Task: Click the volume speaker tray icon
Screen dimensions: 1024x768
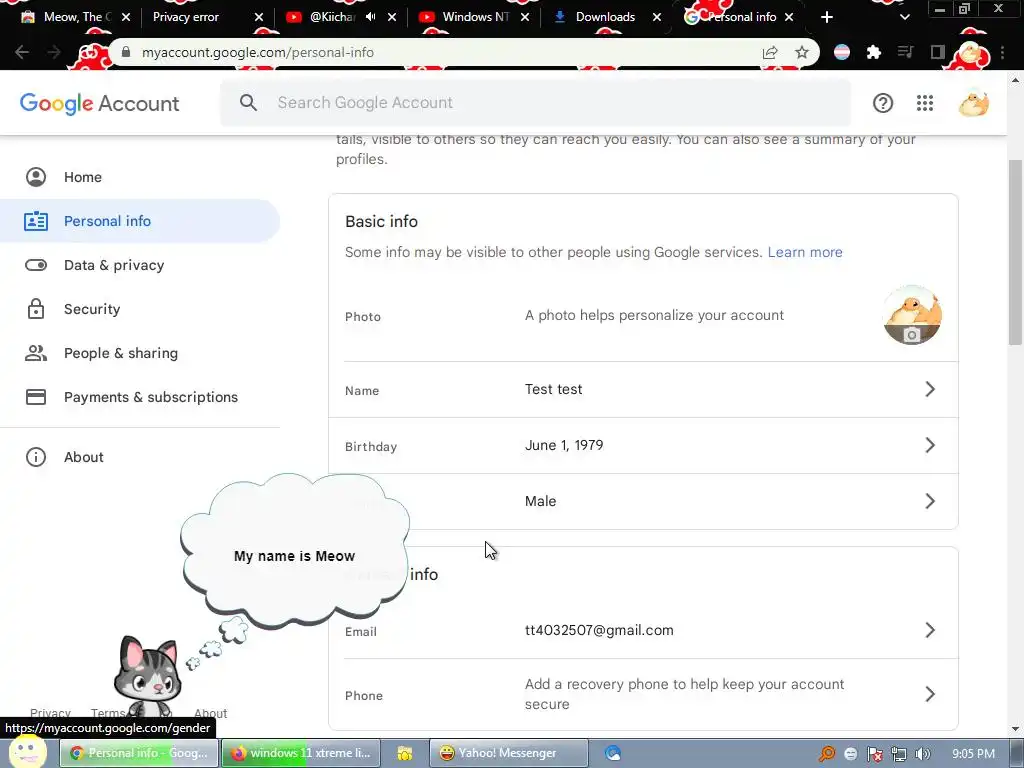Action: click(922, 754)
